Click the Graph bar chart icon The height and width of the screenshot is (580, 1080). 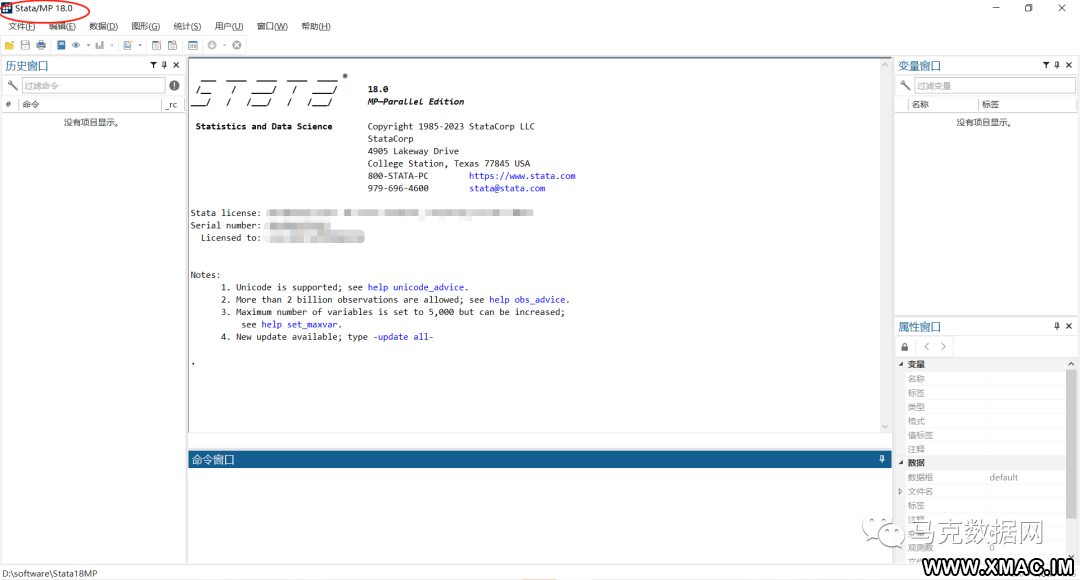pos(100,45)
